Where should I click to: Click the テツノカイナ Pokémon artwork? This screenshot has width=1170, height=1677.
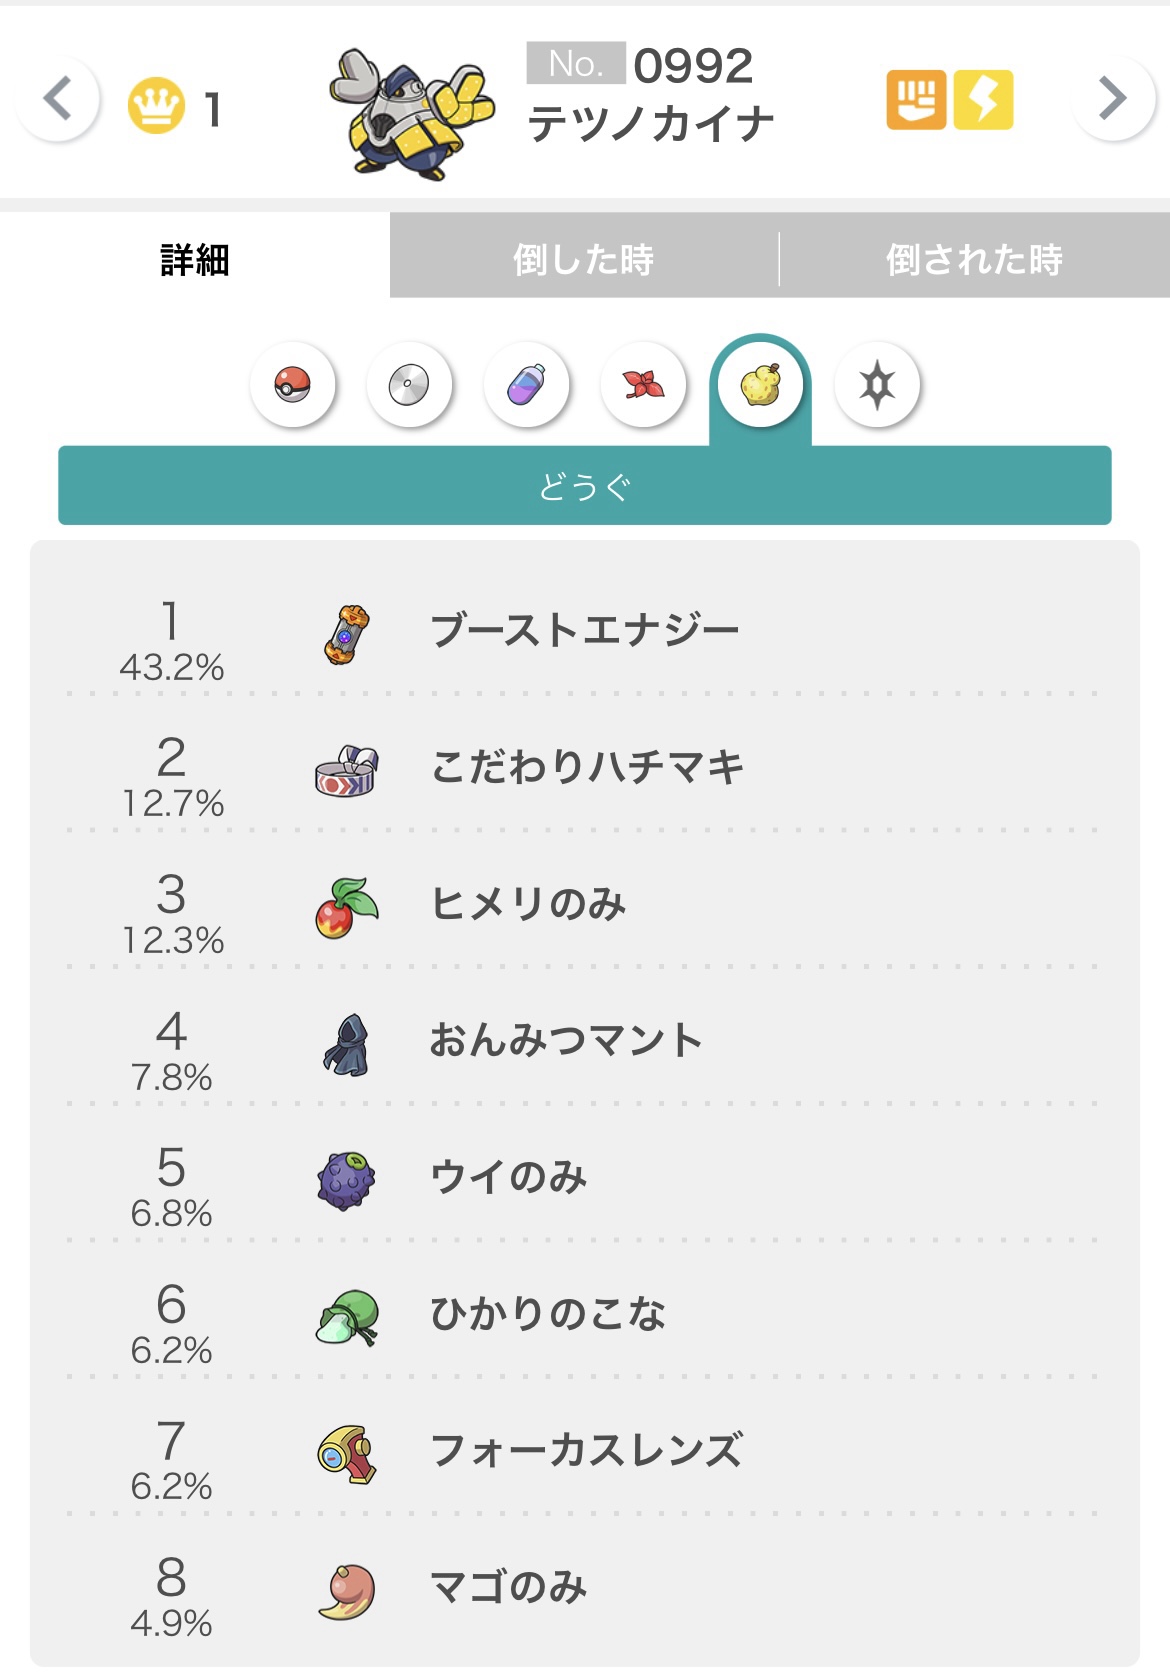pyautogui.click(x=412, y=113)
